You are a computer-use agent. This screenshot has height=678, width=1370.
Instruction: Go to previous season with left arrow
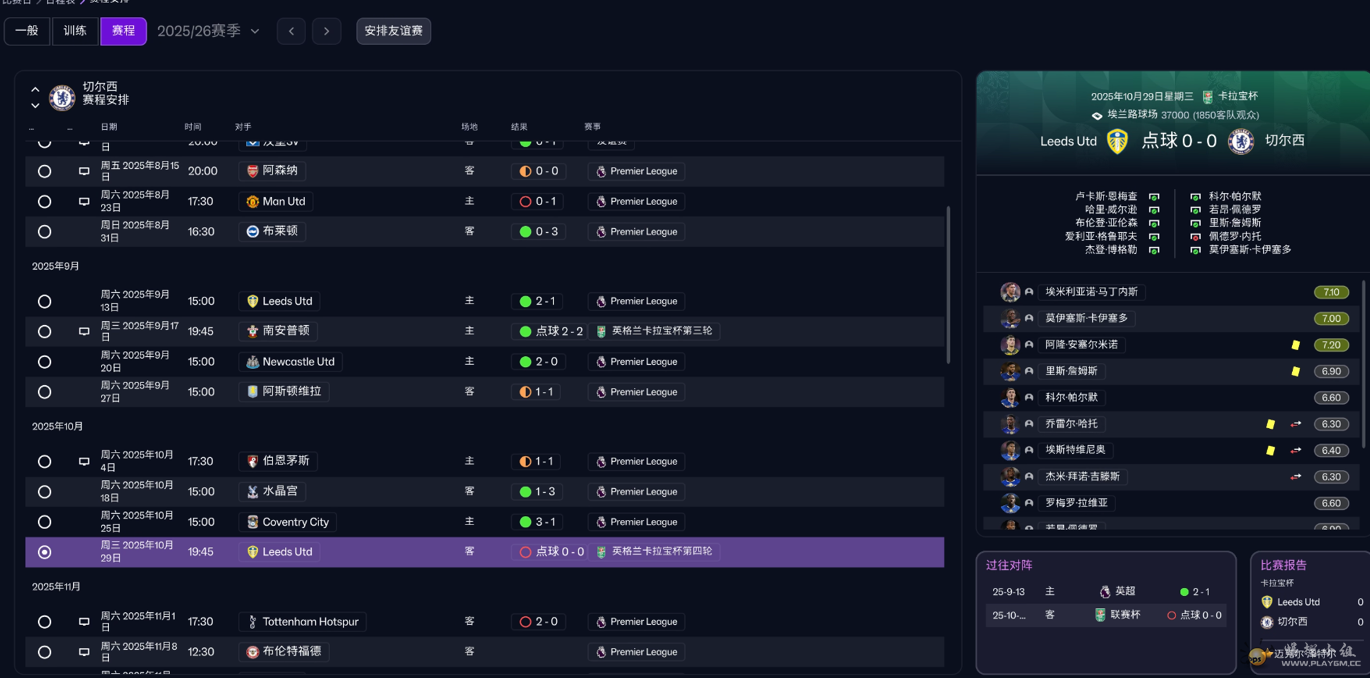291,31
